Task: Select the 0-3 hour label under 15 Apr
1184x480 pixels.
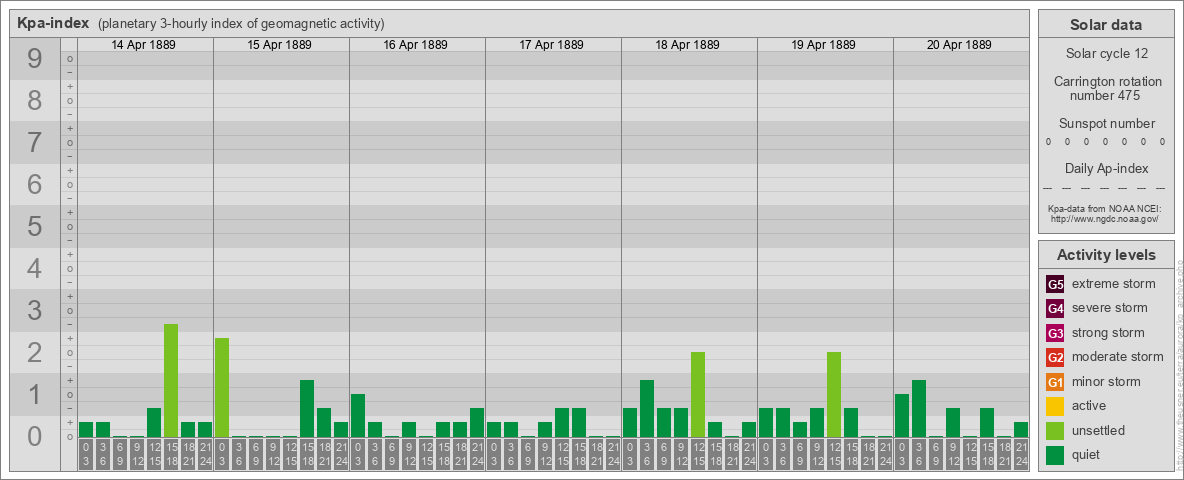Action: [x=222, y=454]
